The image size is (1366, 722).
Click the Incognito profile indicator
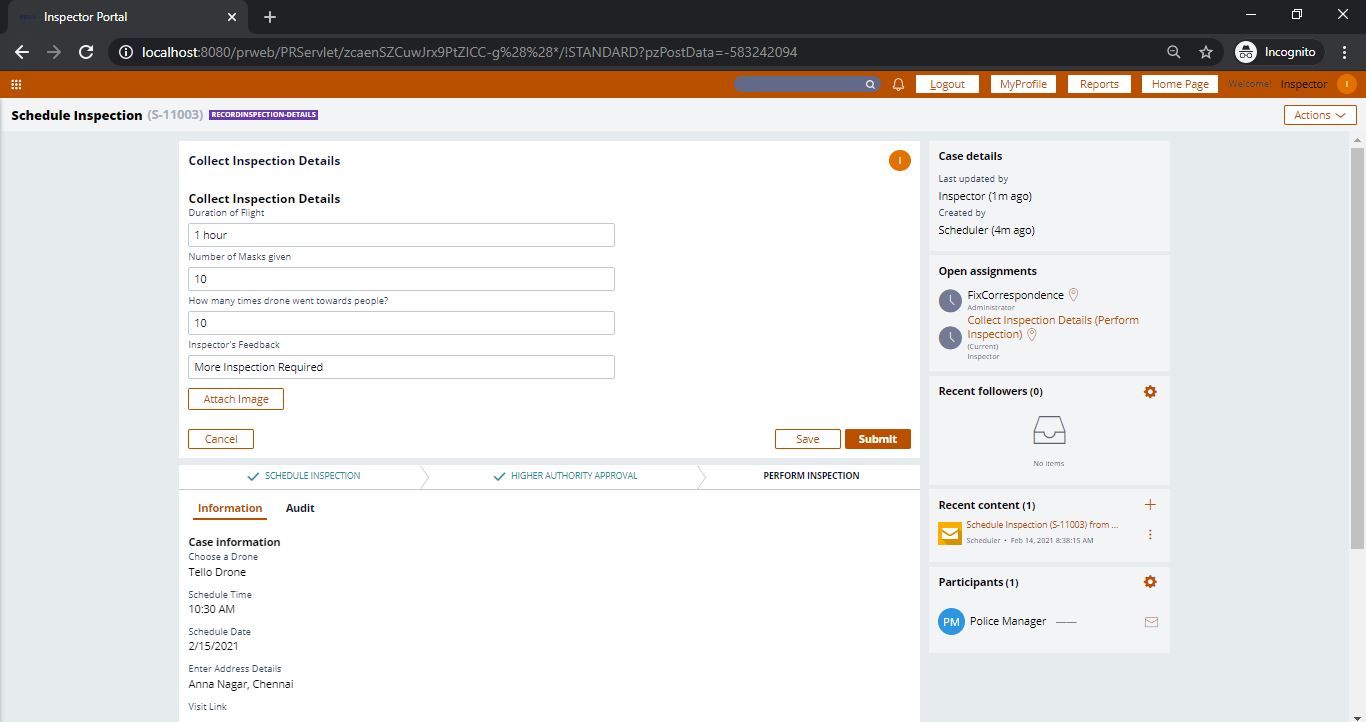tap(1277, 52)
